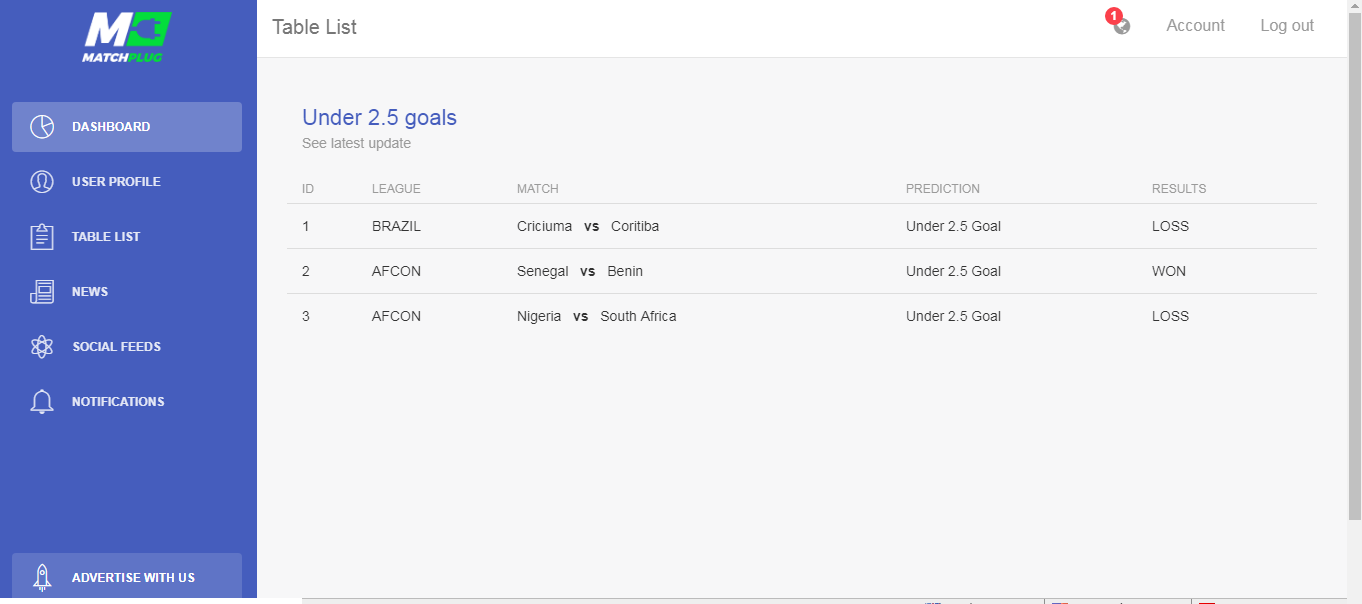Select the Senegal vs Benin match row
Image resolution: width=1362 pixels, height=604 pixels.
click(x=802, y=271)
